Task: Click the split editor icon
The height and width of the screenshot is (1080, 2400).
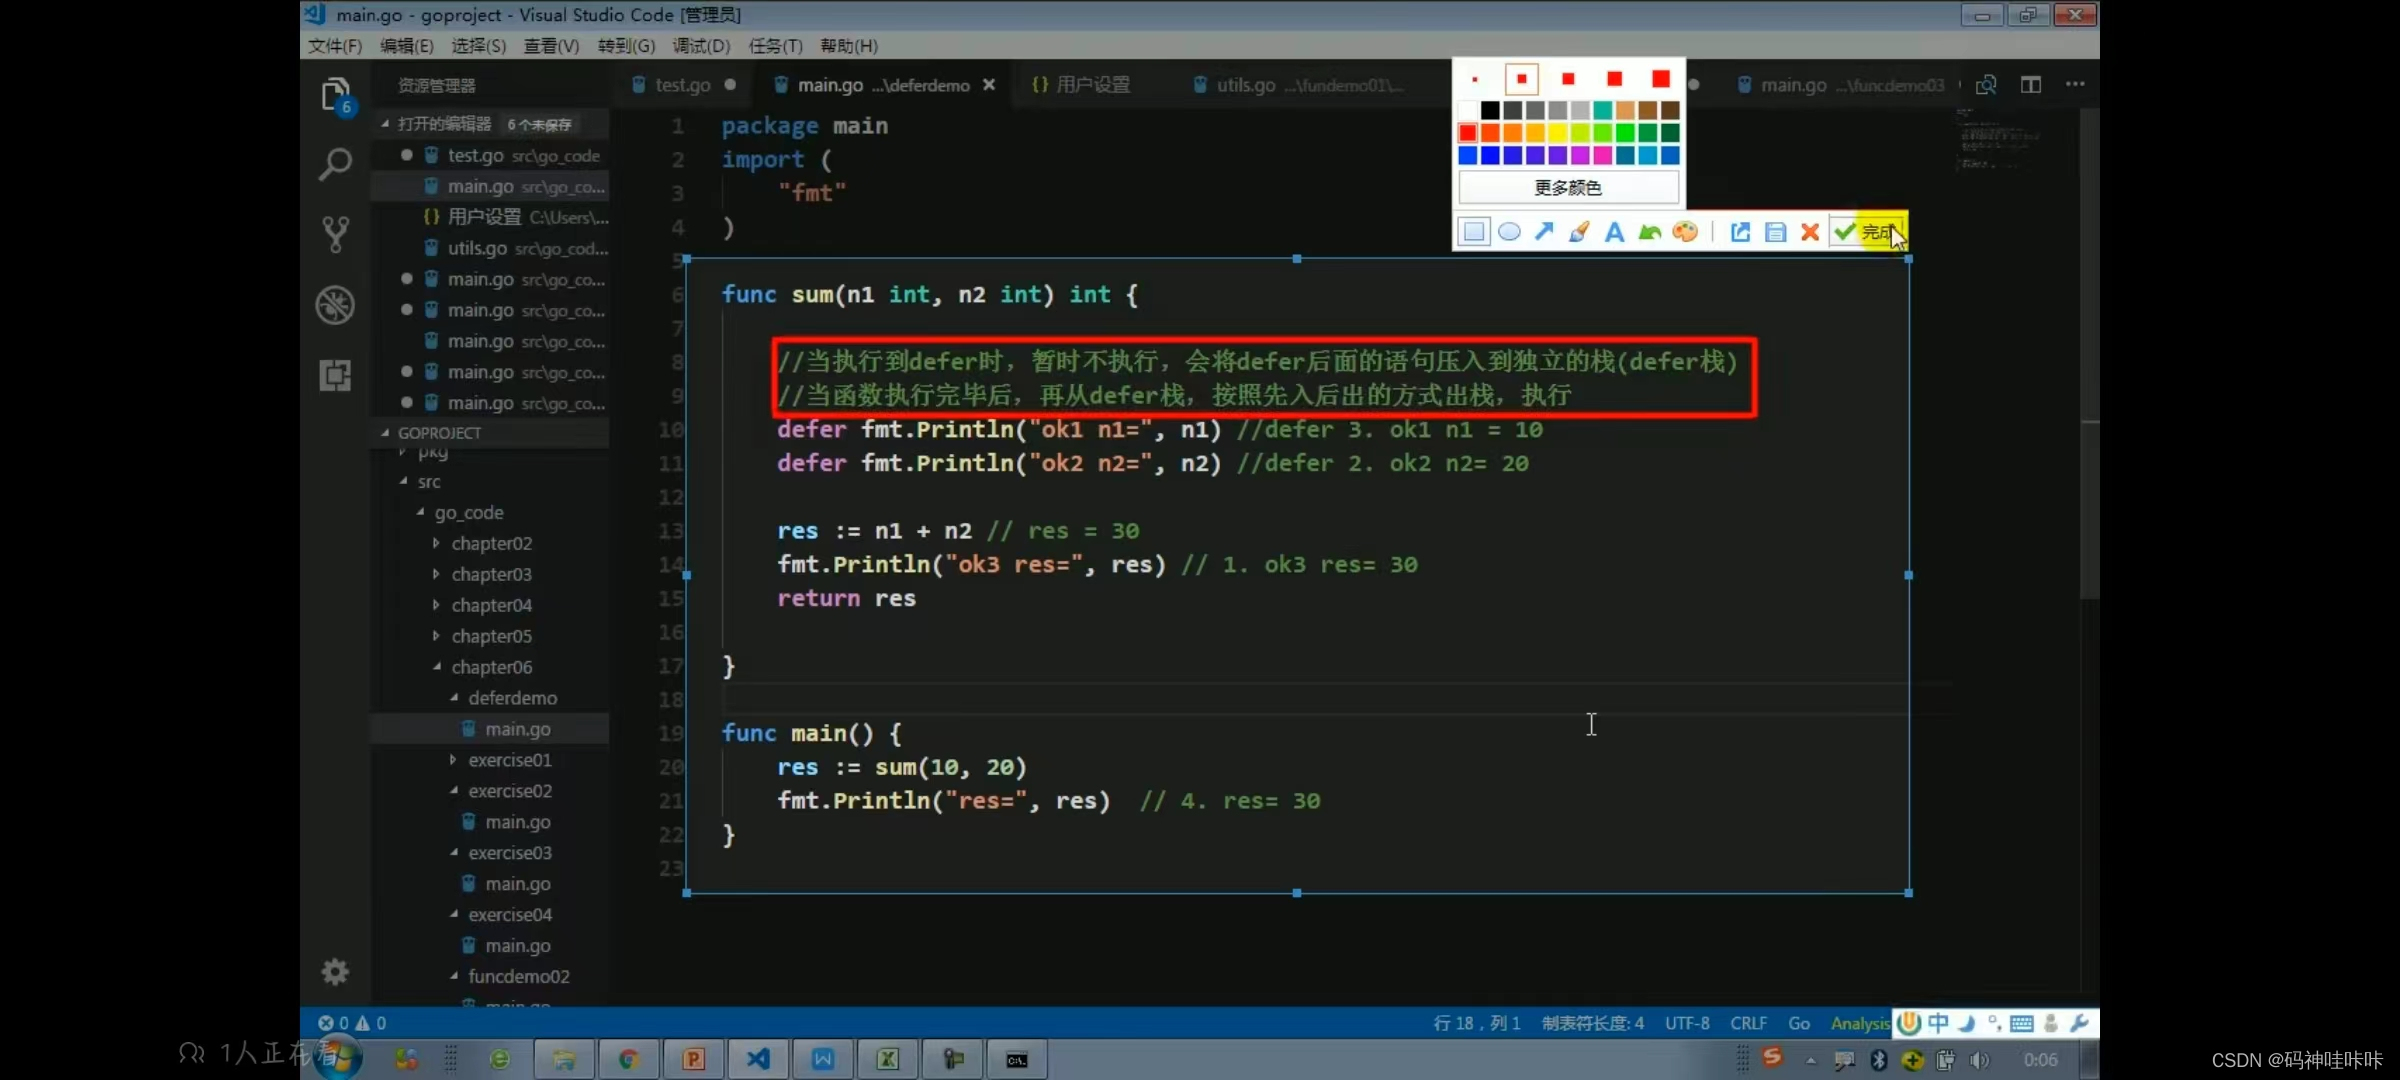Action: pyautogui.click(x=2031, y=85)
